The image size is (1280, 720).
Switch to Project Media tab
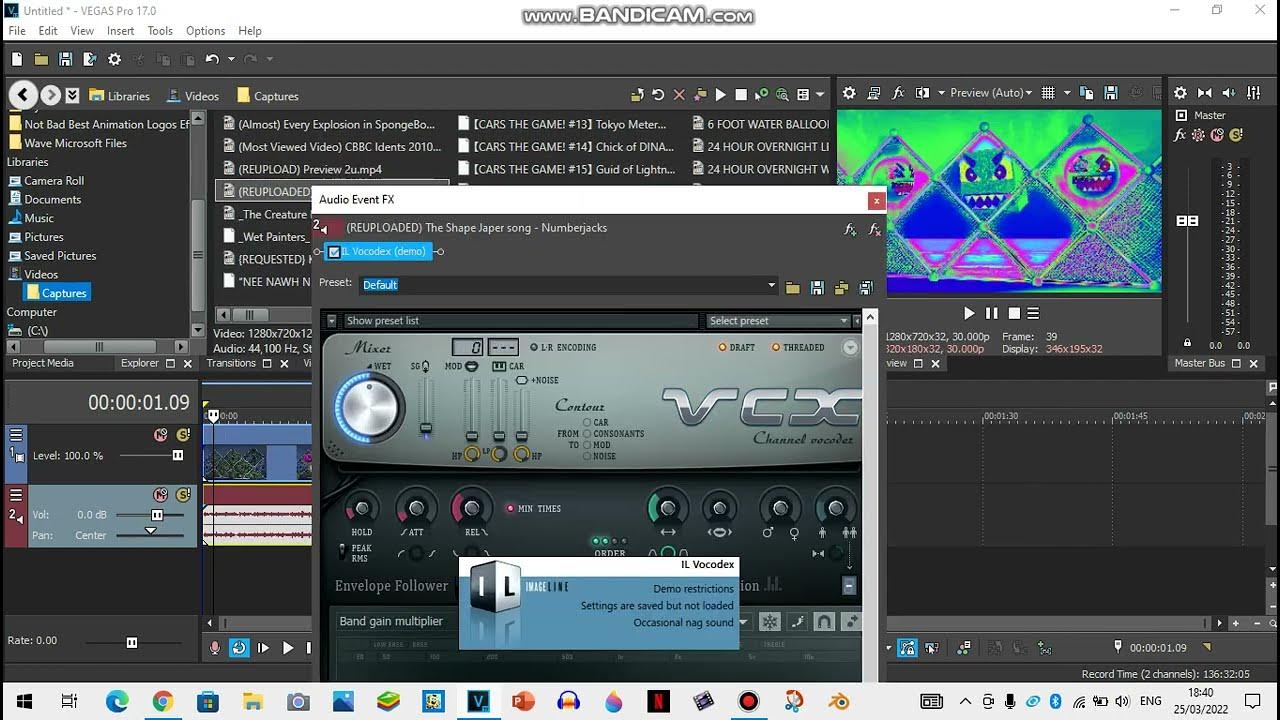(x=43, y=363)
